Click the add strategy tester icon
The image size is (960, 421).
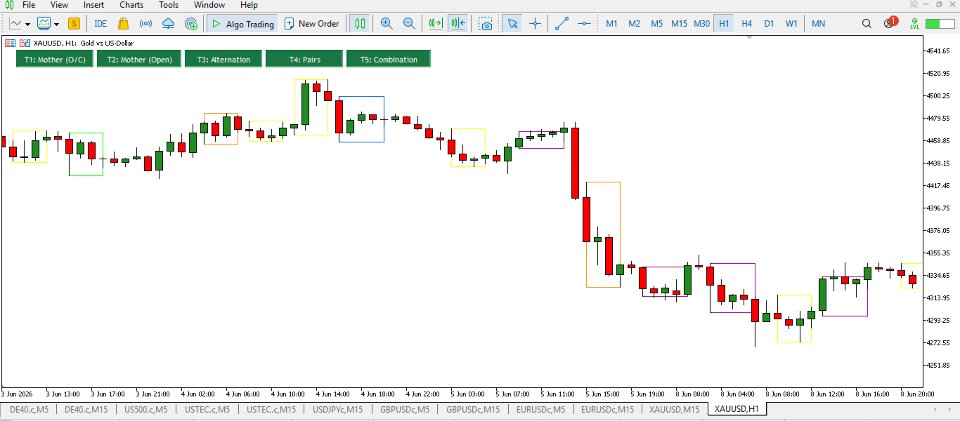[x=191, y=24]
